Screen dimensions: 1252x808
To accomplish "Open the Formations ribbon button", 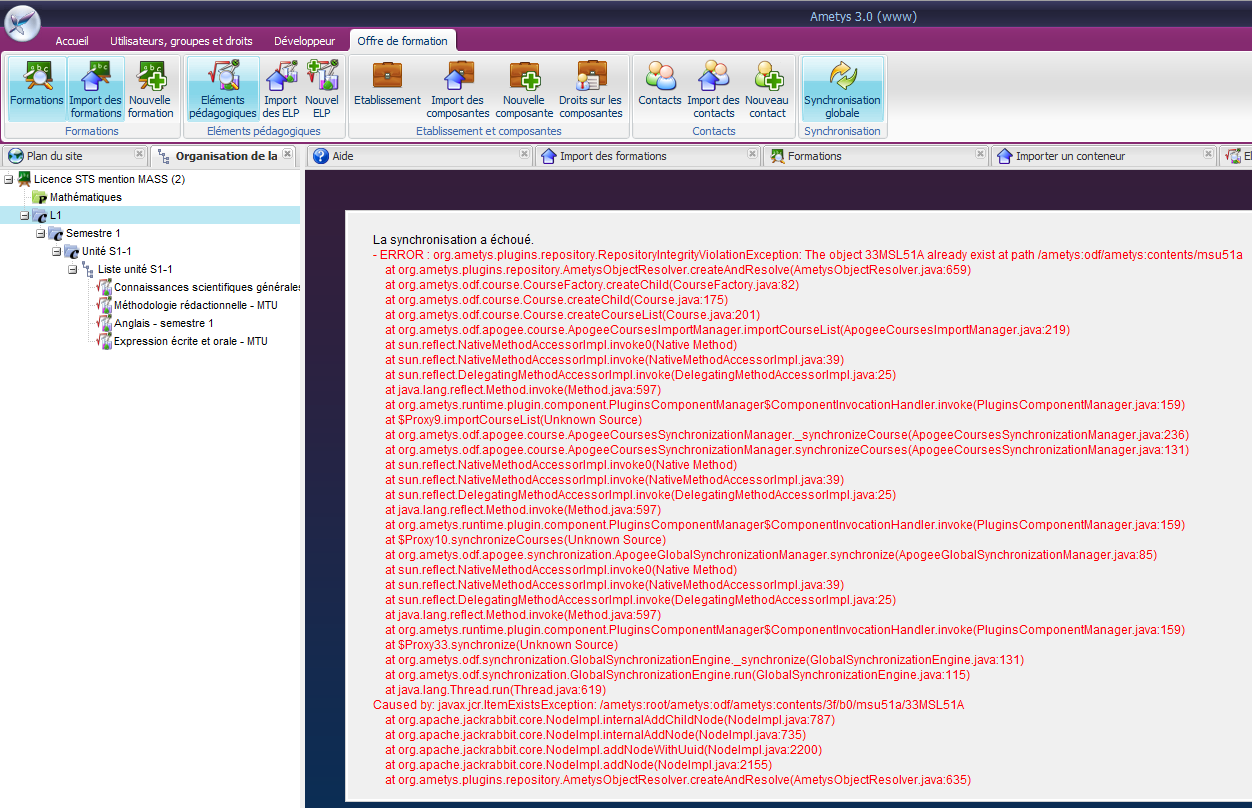I will [37, 88].
